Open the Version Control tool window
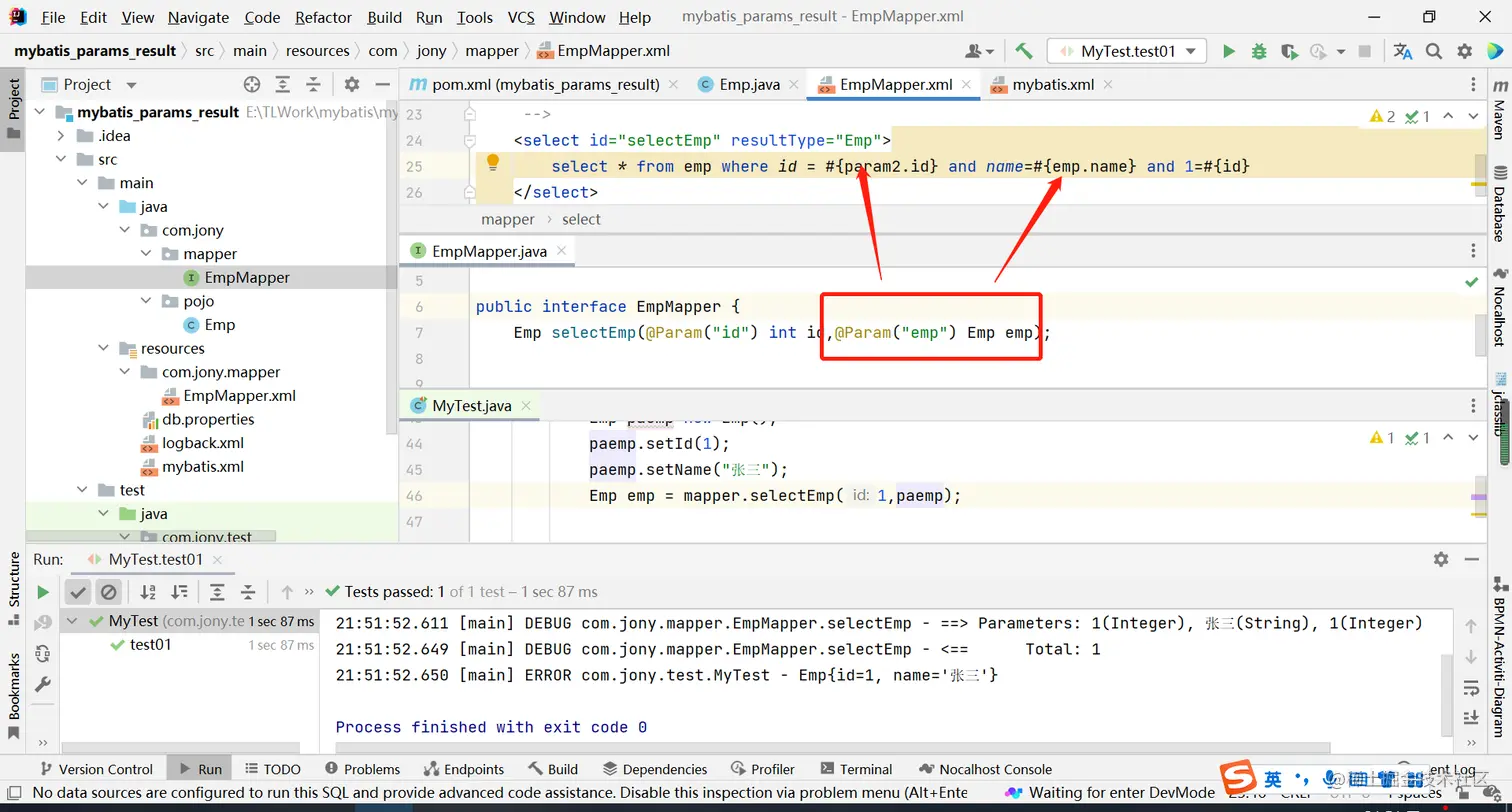The width and height of the screenshot is (1512, 812). [96, 769]
